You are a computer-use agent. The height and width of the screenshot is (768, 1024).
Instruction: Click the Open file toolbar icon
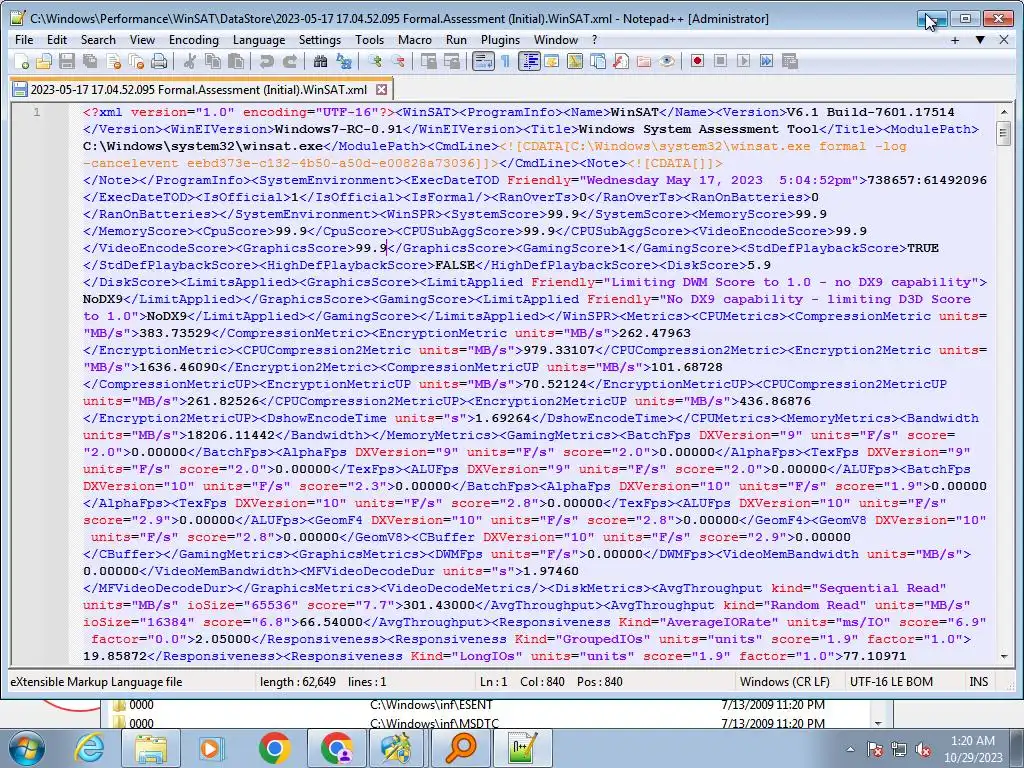(44, 61)
